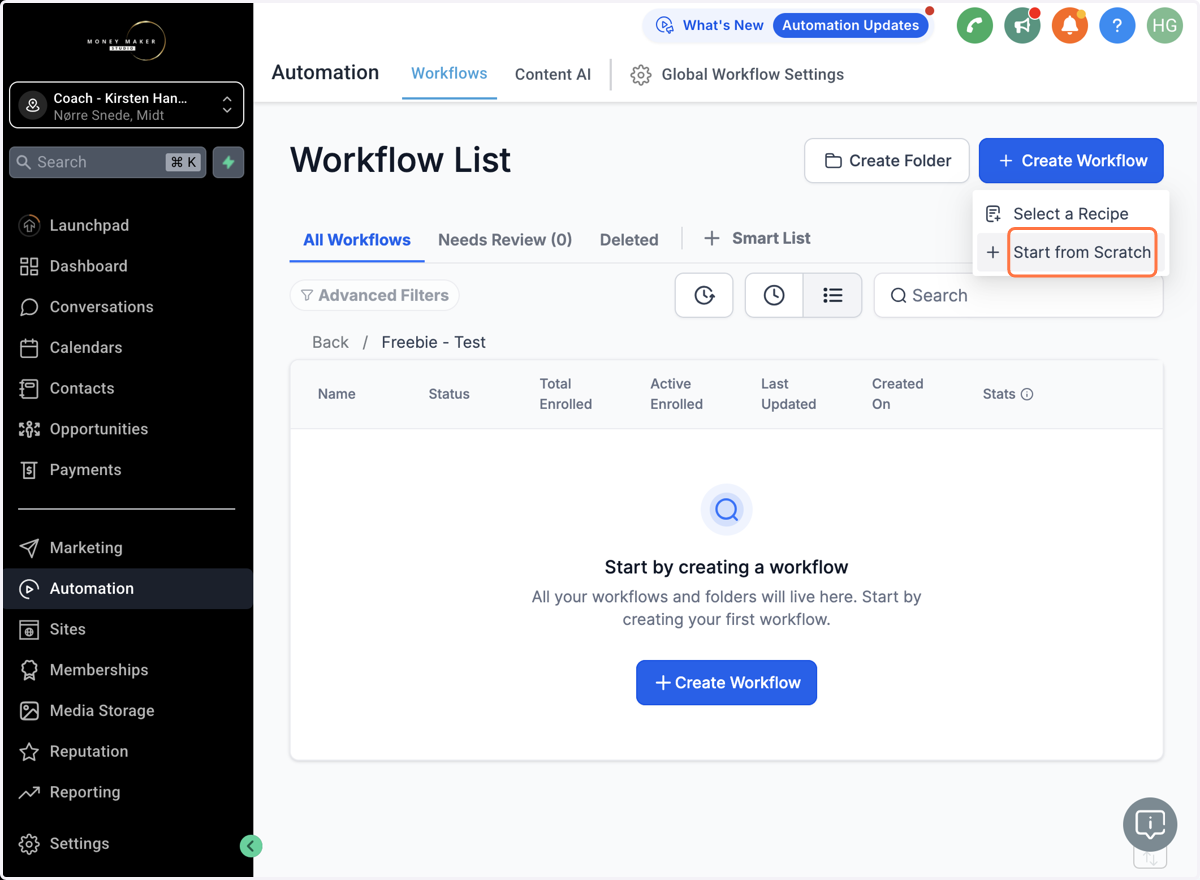Open the blue help question mark

tap(1117, 26)
